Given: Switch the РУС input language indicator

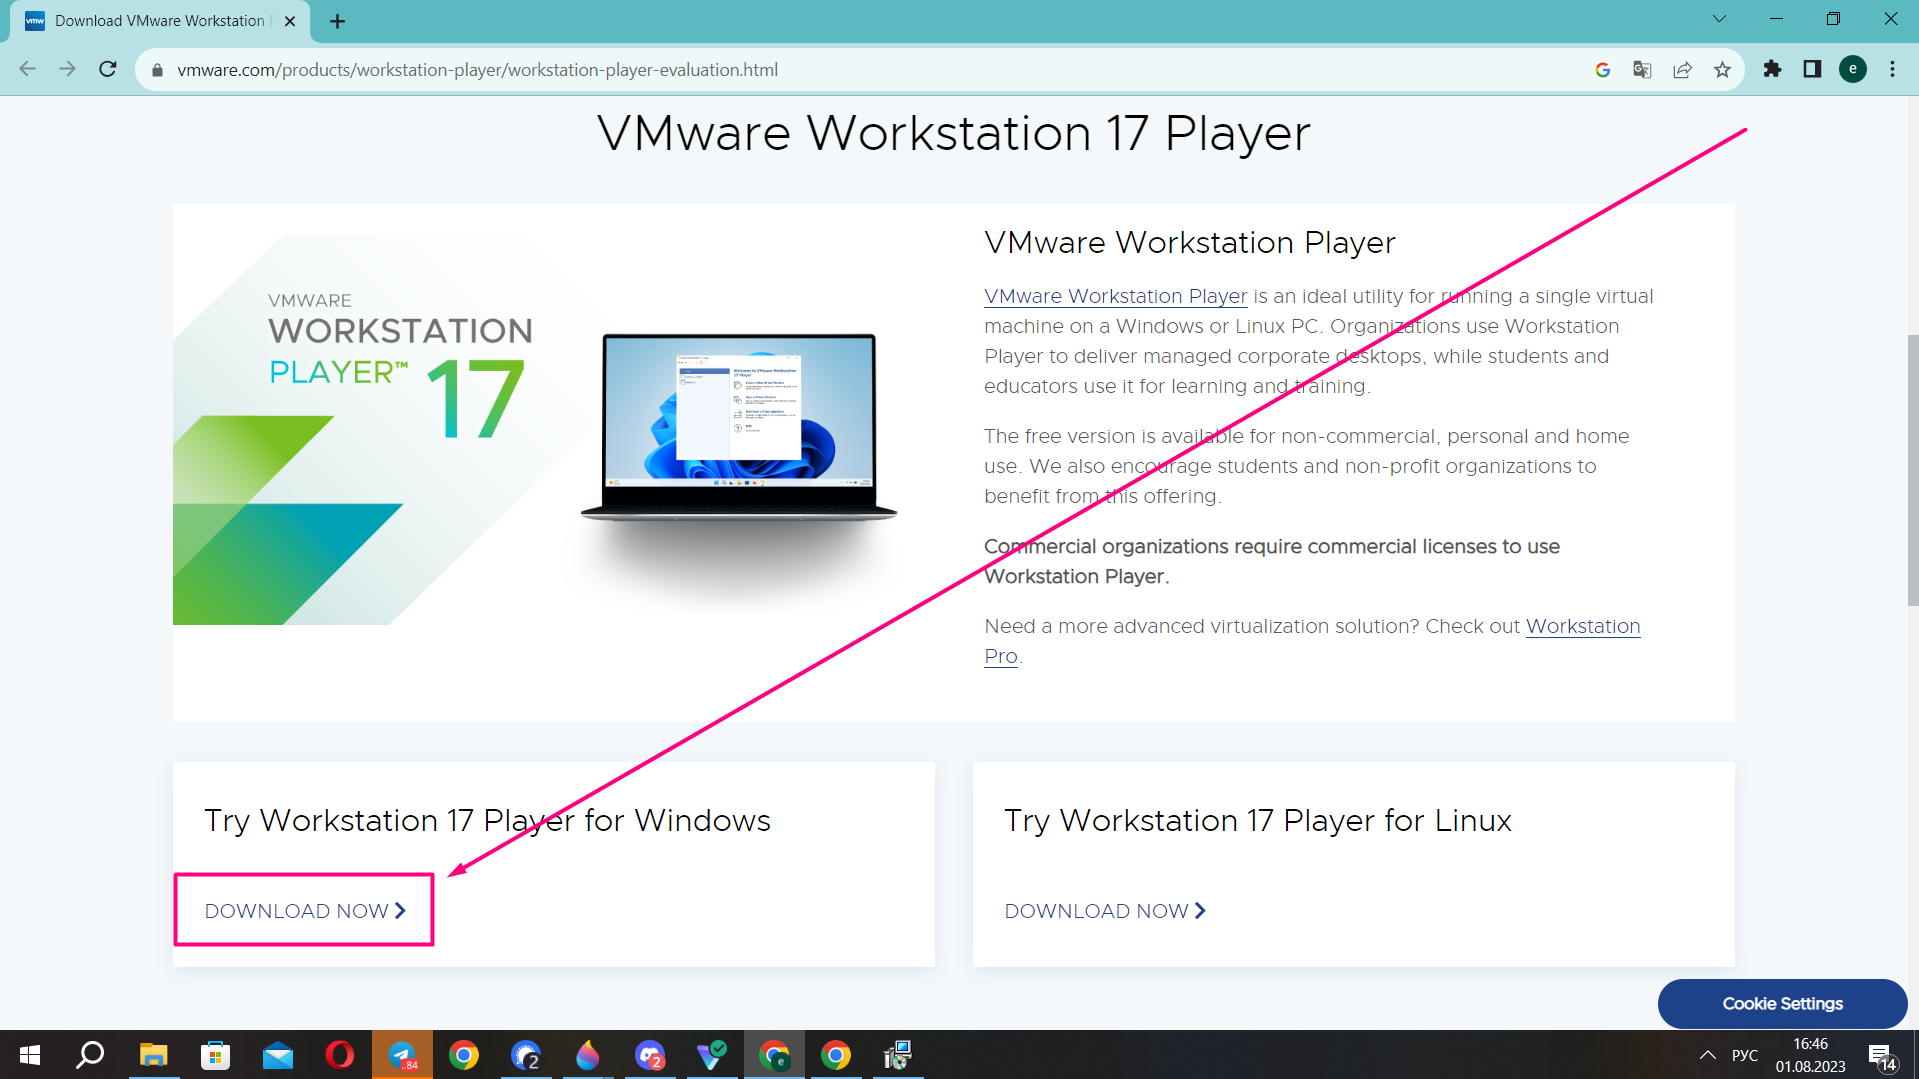Looking at the screenshot, I should point(1745,1055).
